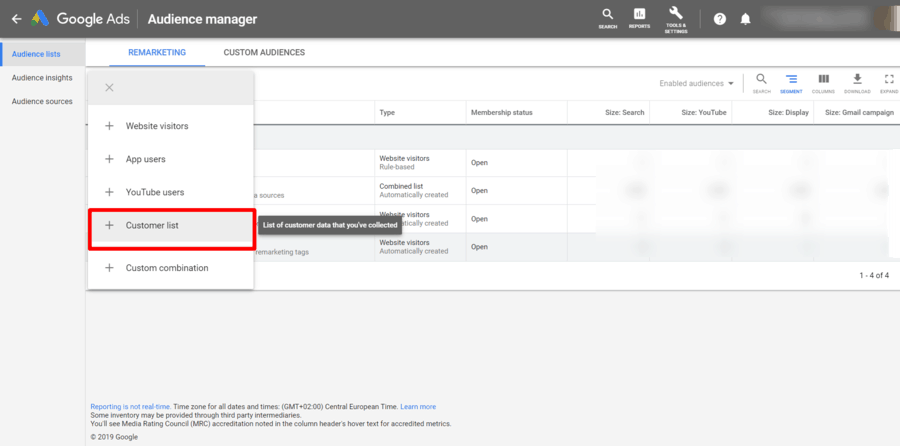Image resolution: width=900 pixels, height=446 pixels.
Task: Open the notifications bell
Action: [745, 19]
